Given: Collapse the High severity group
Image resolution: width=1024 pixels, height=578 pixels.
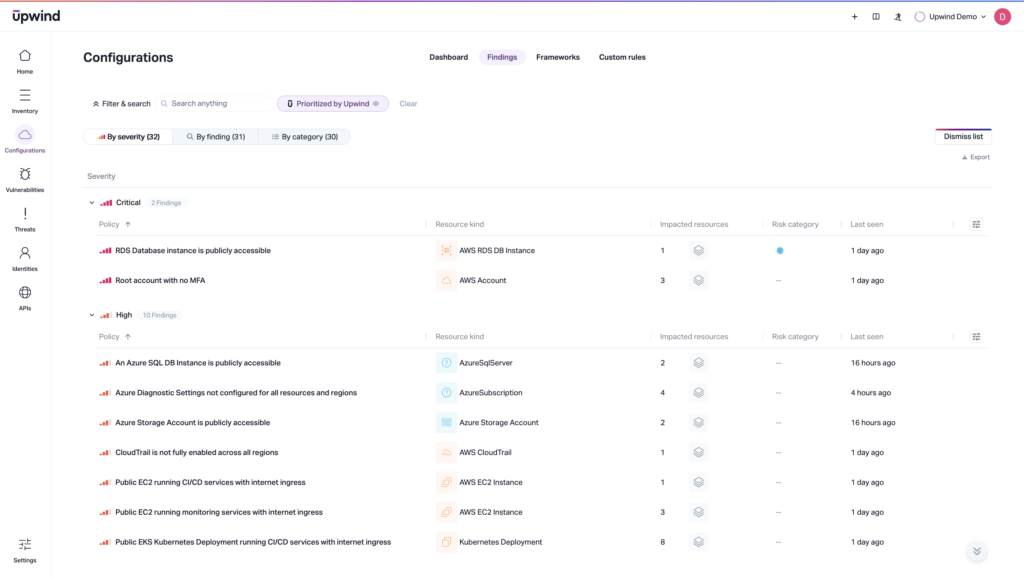Looking at the screenshot, I should coord(91,314).
